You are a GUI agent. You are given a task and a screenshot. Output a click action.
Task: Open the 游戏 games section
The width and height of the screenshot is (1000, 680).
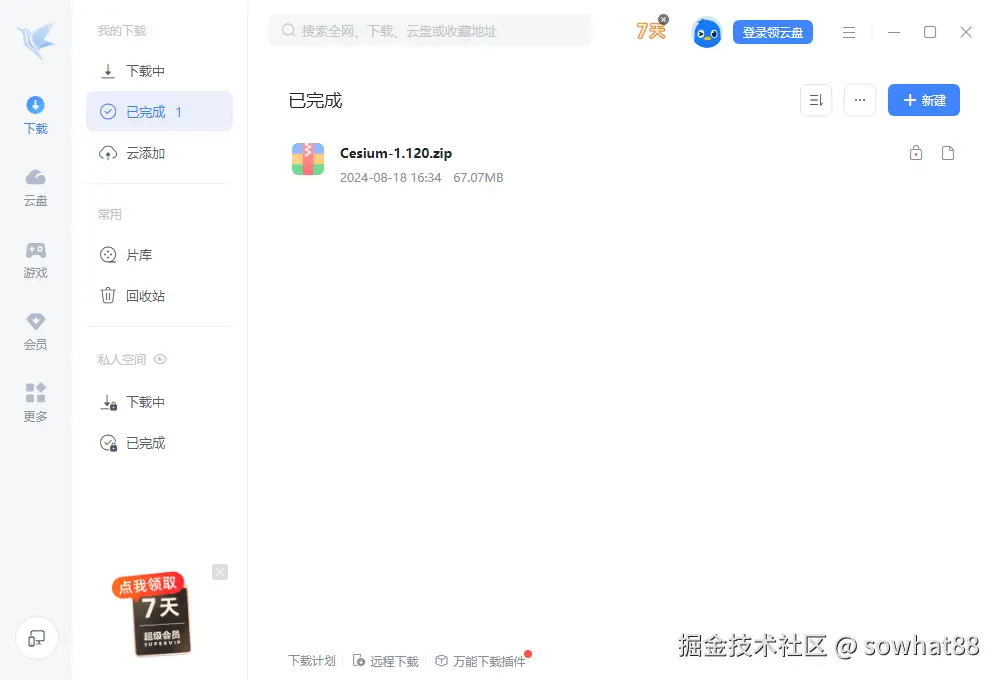click(x=36, y=260)
